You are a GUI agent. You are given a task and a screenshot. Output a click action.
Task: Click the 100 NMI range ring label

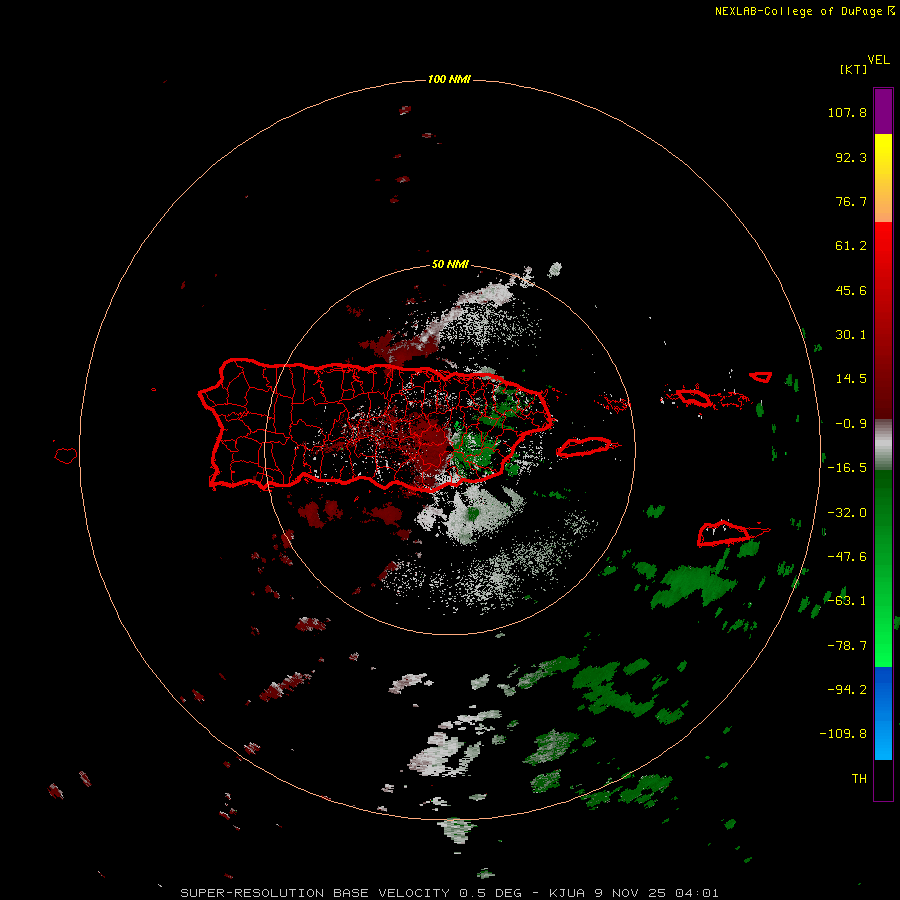(x=449, y=79)
